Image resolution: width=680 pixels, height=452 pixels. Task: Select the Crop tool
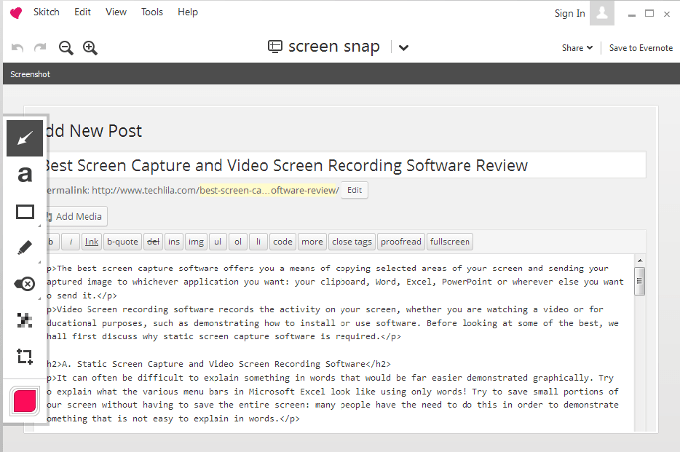pos(25,357)
